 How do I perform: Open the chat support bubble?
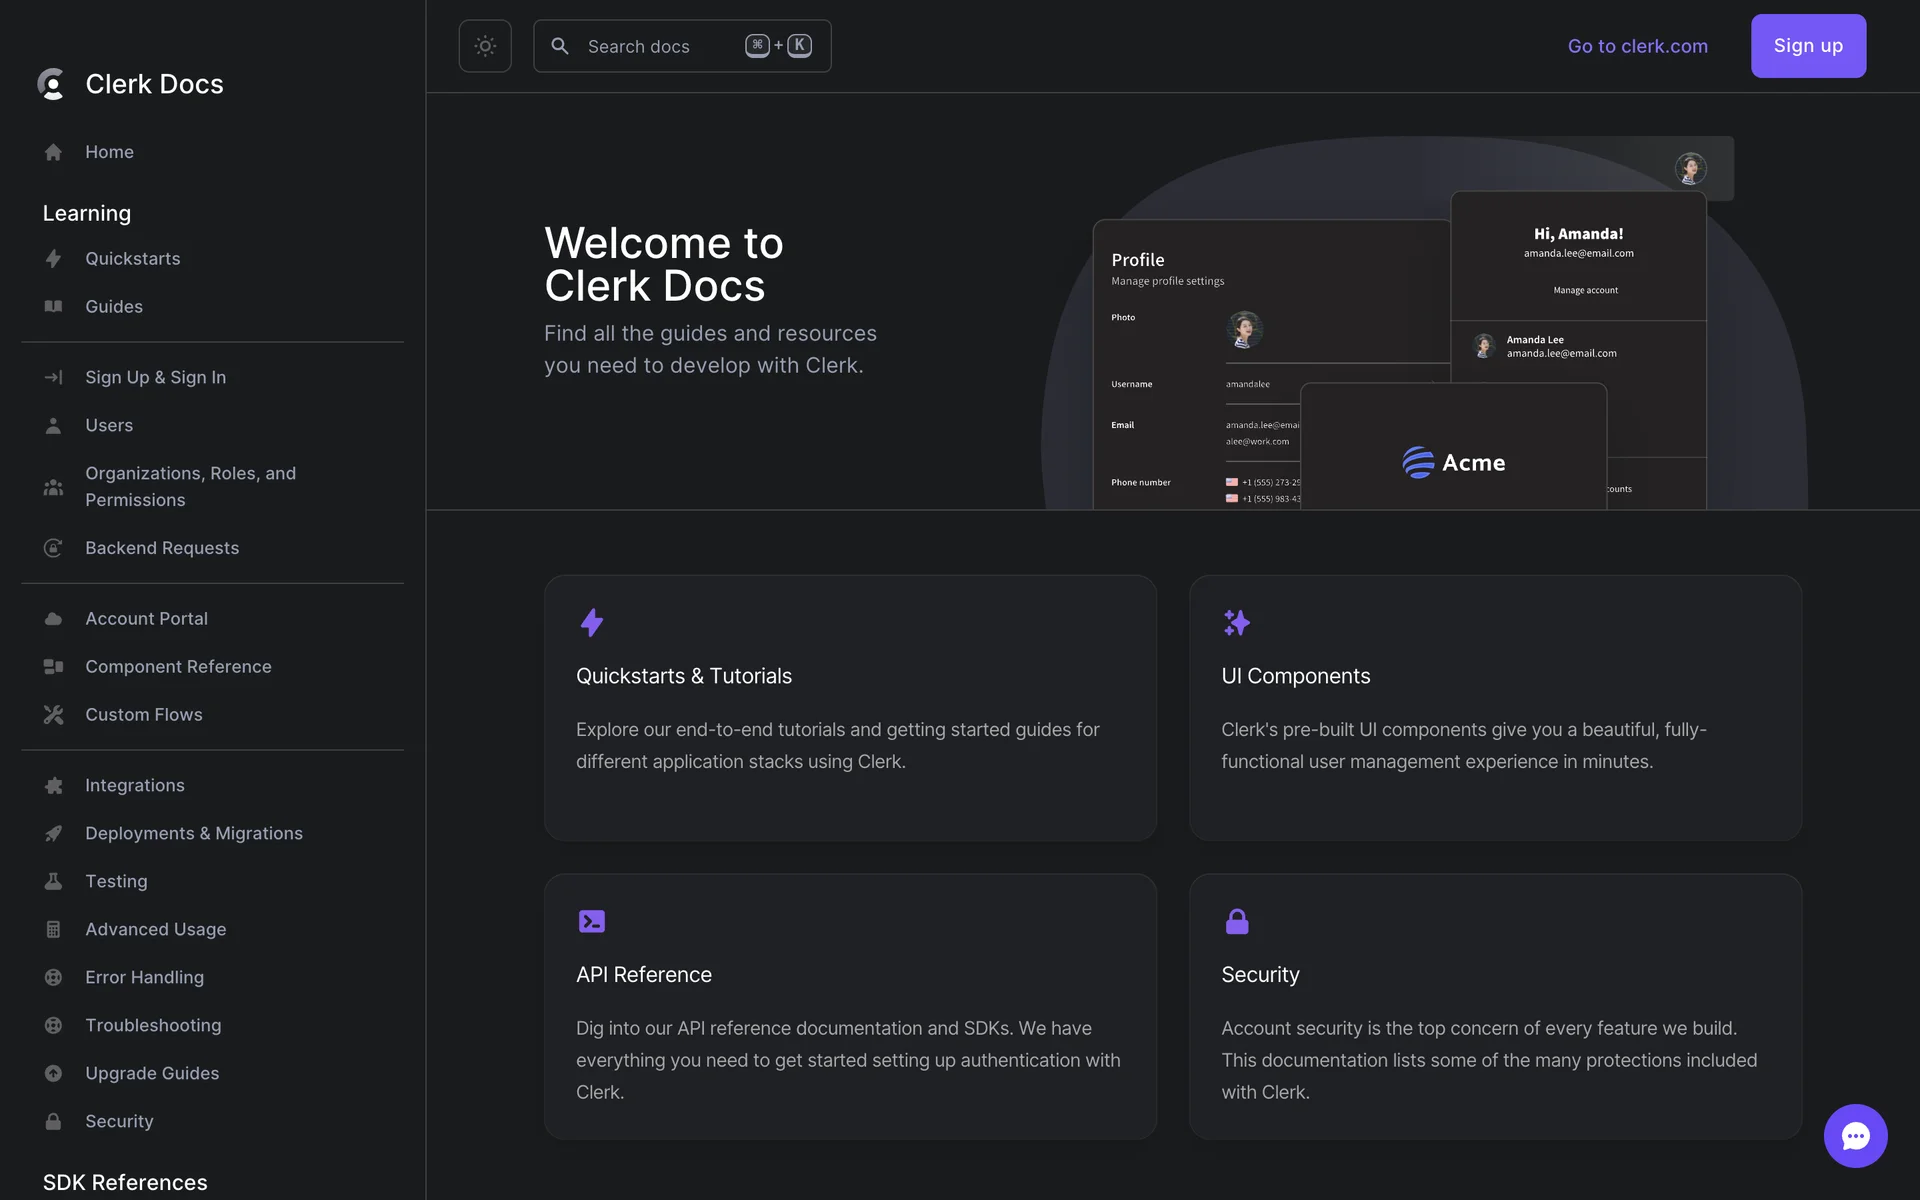[1855, 1135]
